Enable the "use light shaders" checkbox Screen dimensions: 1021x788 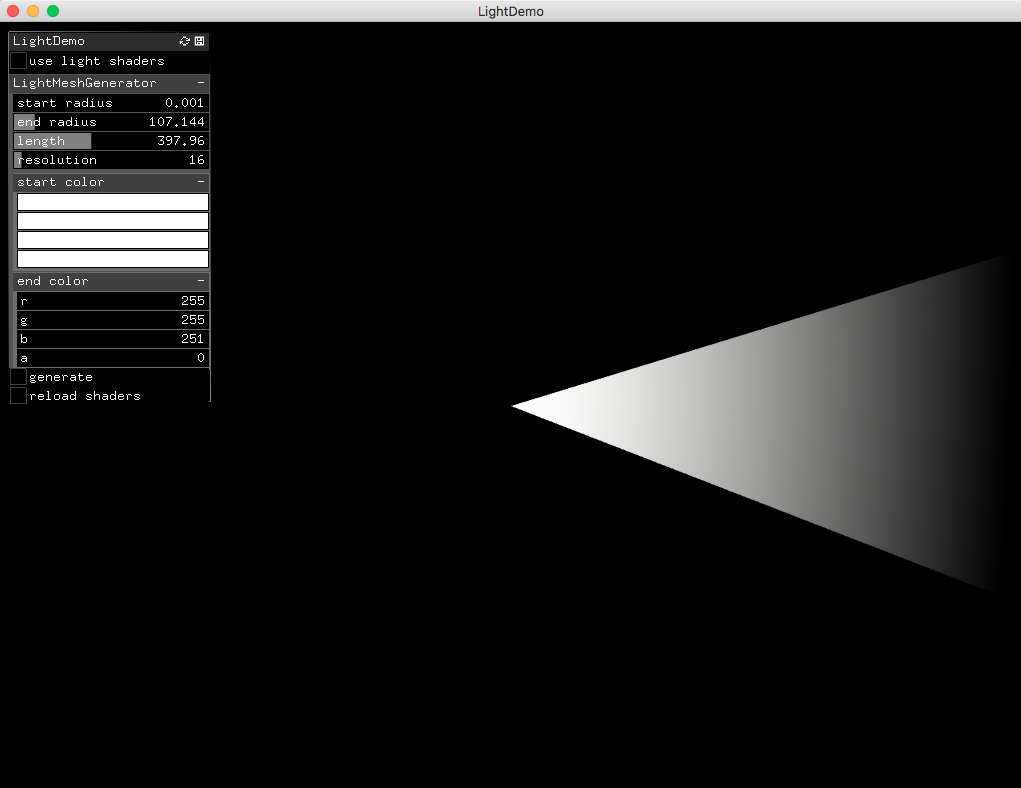pos(17,60)
